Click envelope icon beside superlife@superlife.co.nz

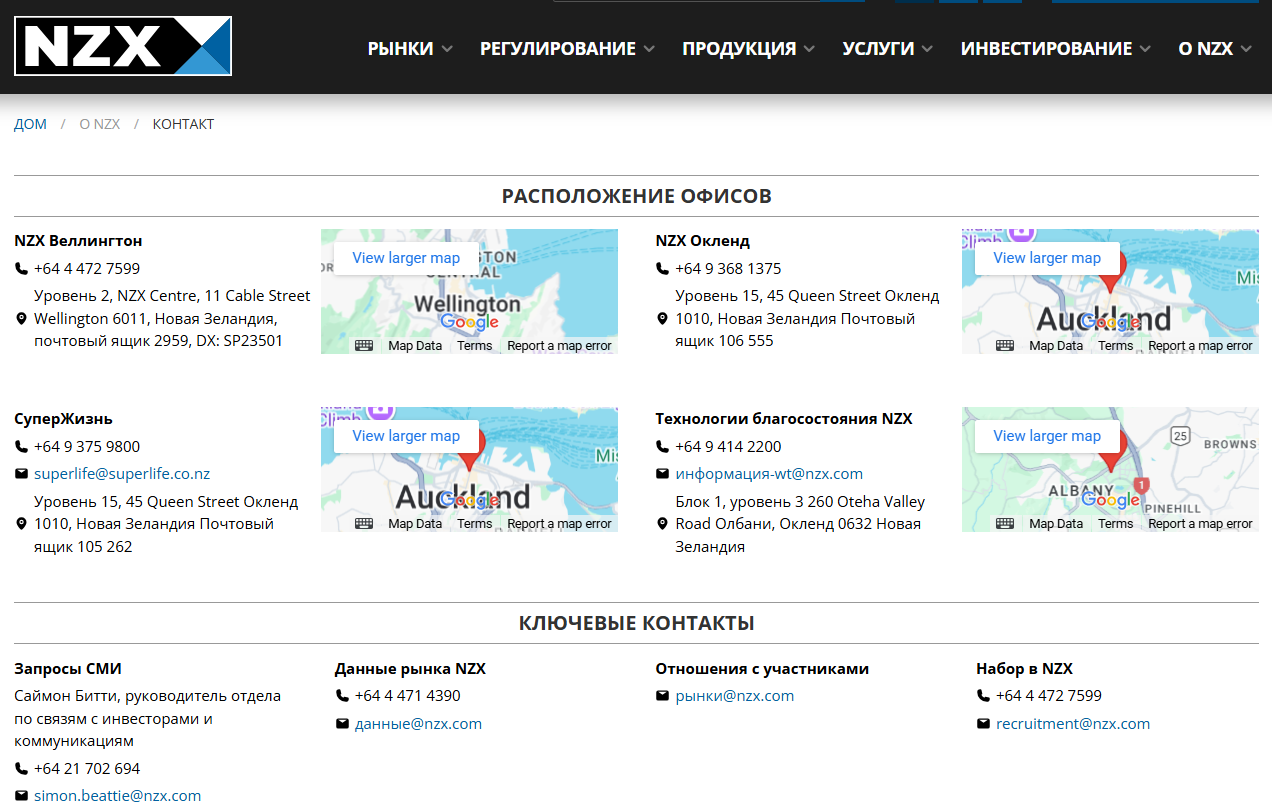(21, 474)
